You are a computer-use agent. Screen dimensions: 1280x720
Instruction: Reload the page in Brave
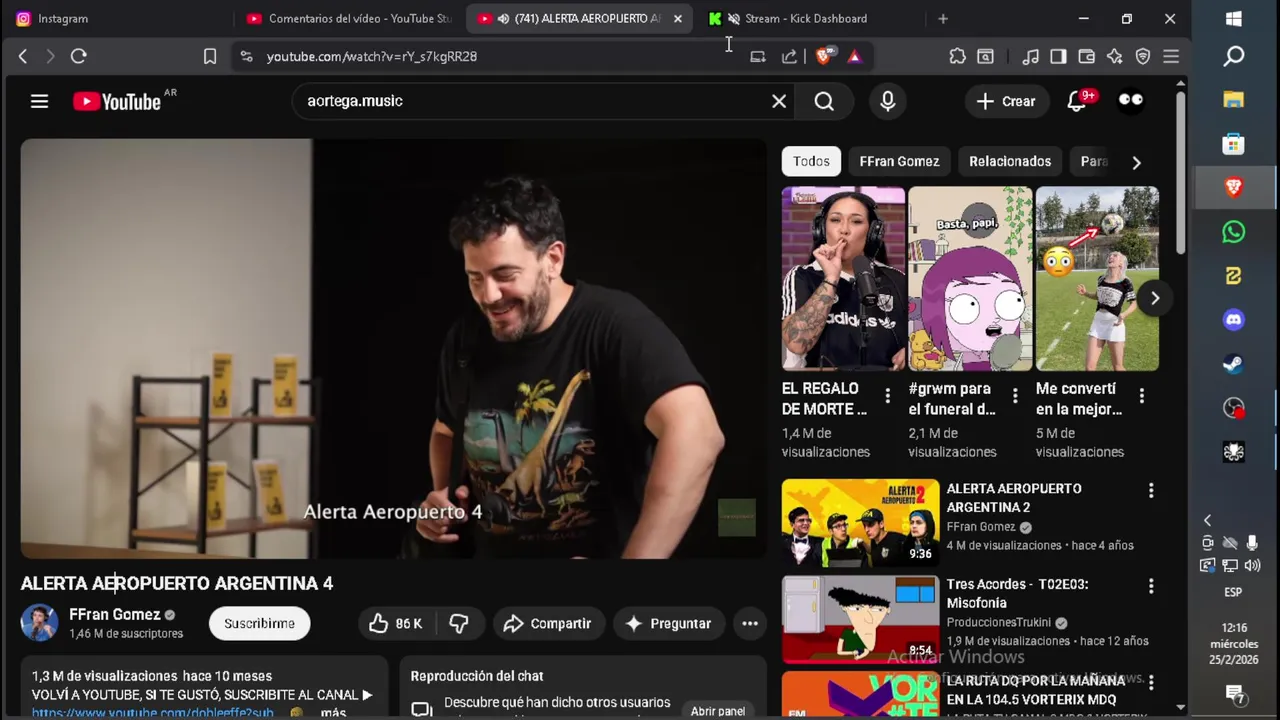tap(78, 56)
